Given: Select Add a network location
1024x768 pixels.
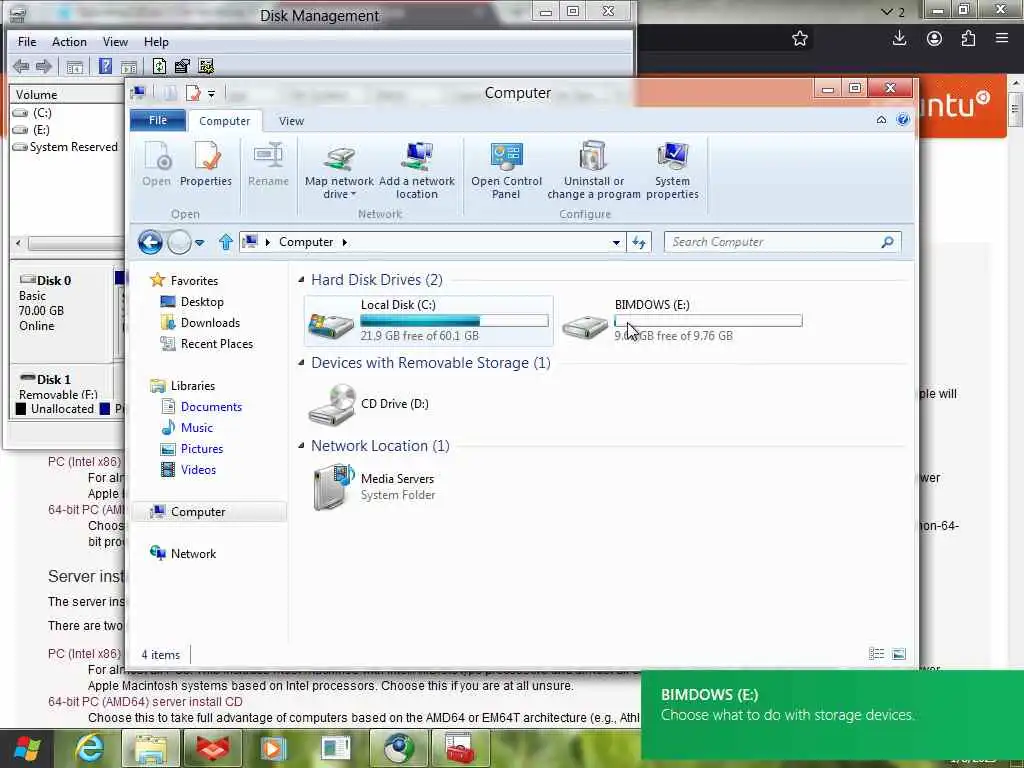Looking at the screenshot, I should 417,170.
